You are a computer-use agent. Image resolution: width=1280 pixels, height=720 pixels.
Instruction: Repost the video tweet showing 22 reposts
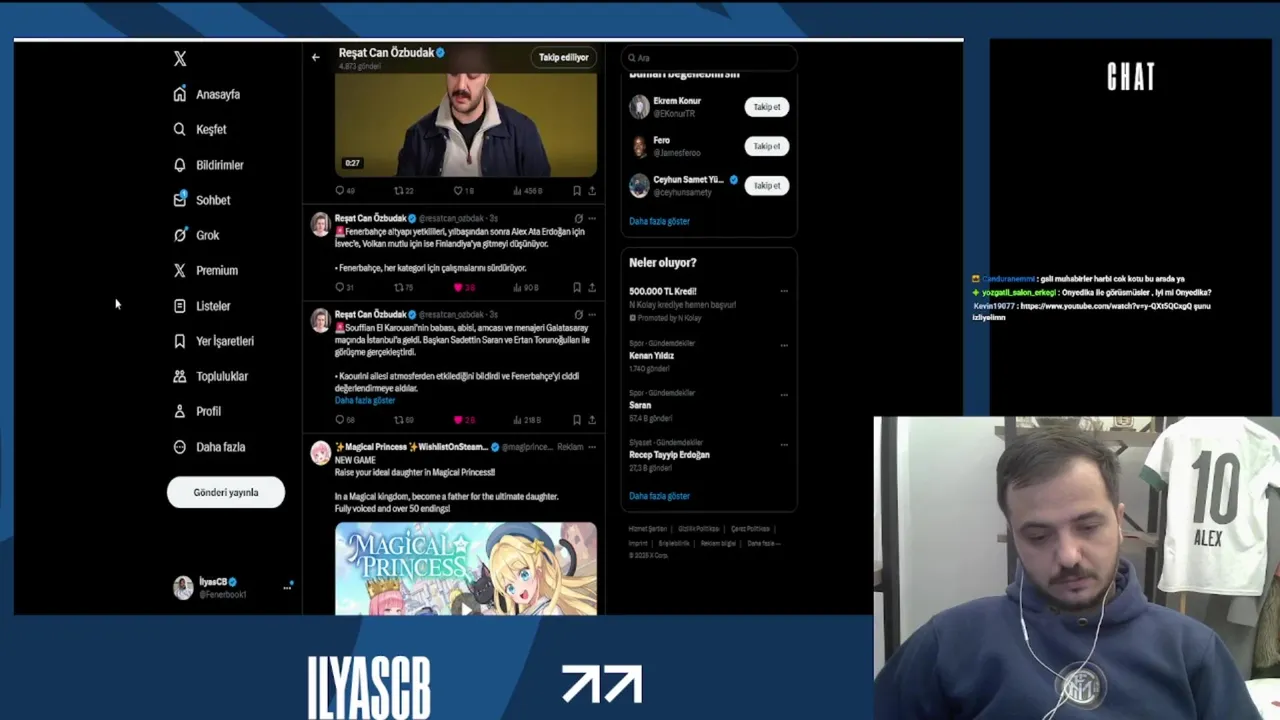(398, 190)
